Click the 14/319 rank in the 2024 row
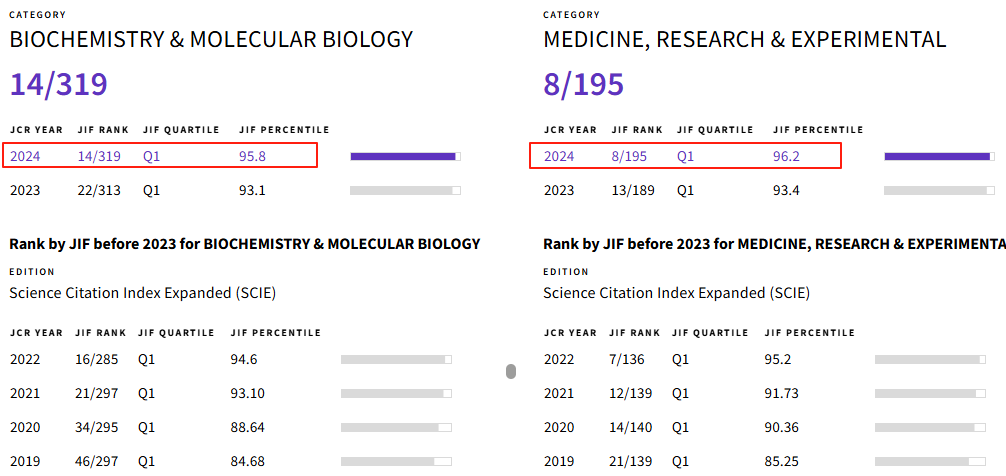The width and height of the screenshot is (1006, 476). click(x=99, y=156)
